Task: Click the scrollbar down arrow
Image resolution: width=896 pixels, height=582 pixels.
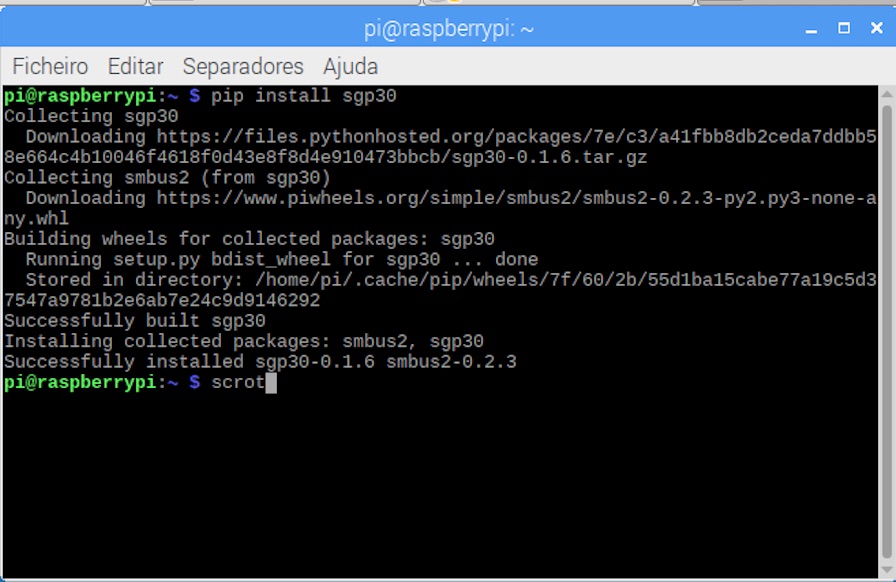Action: (x=887, y=570)
